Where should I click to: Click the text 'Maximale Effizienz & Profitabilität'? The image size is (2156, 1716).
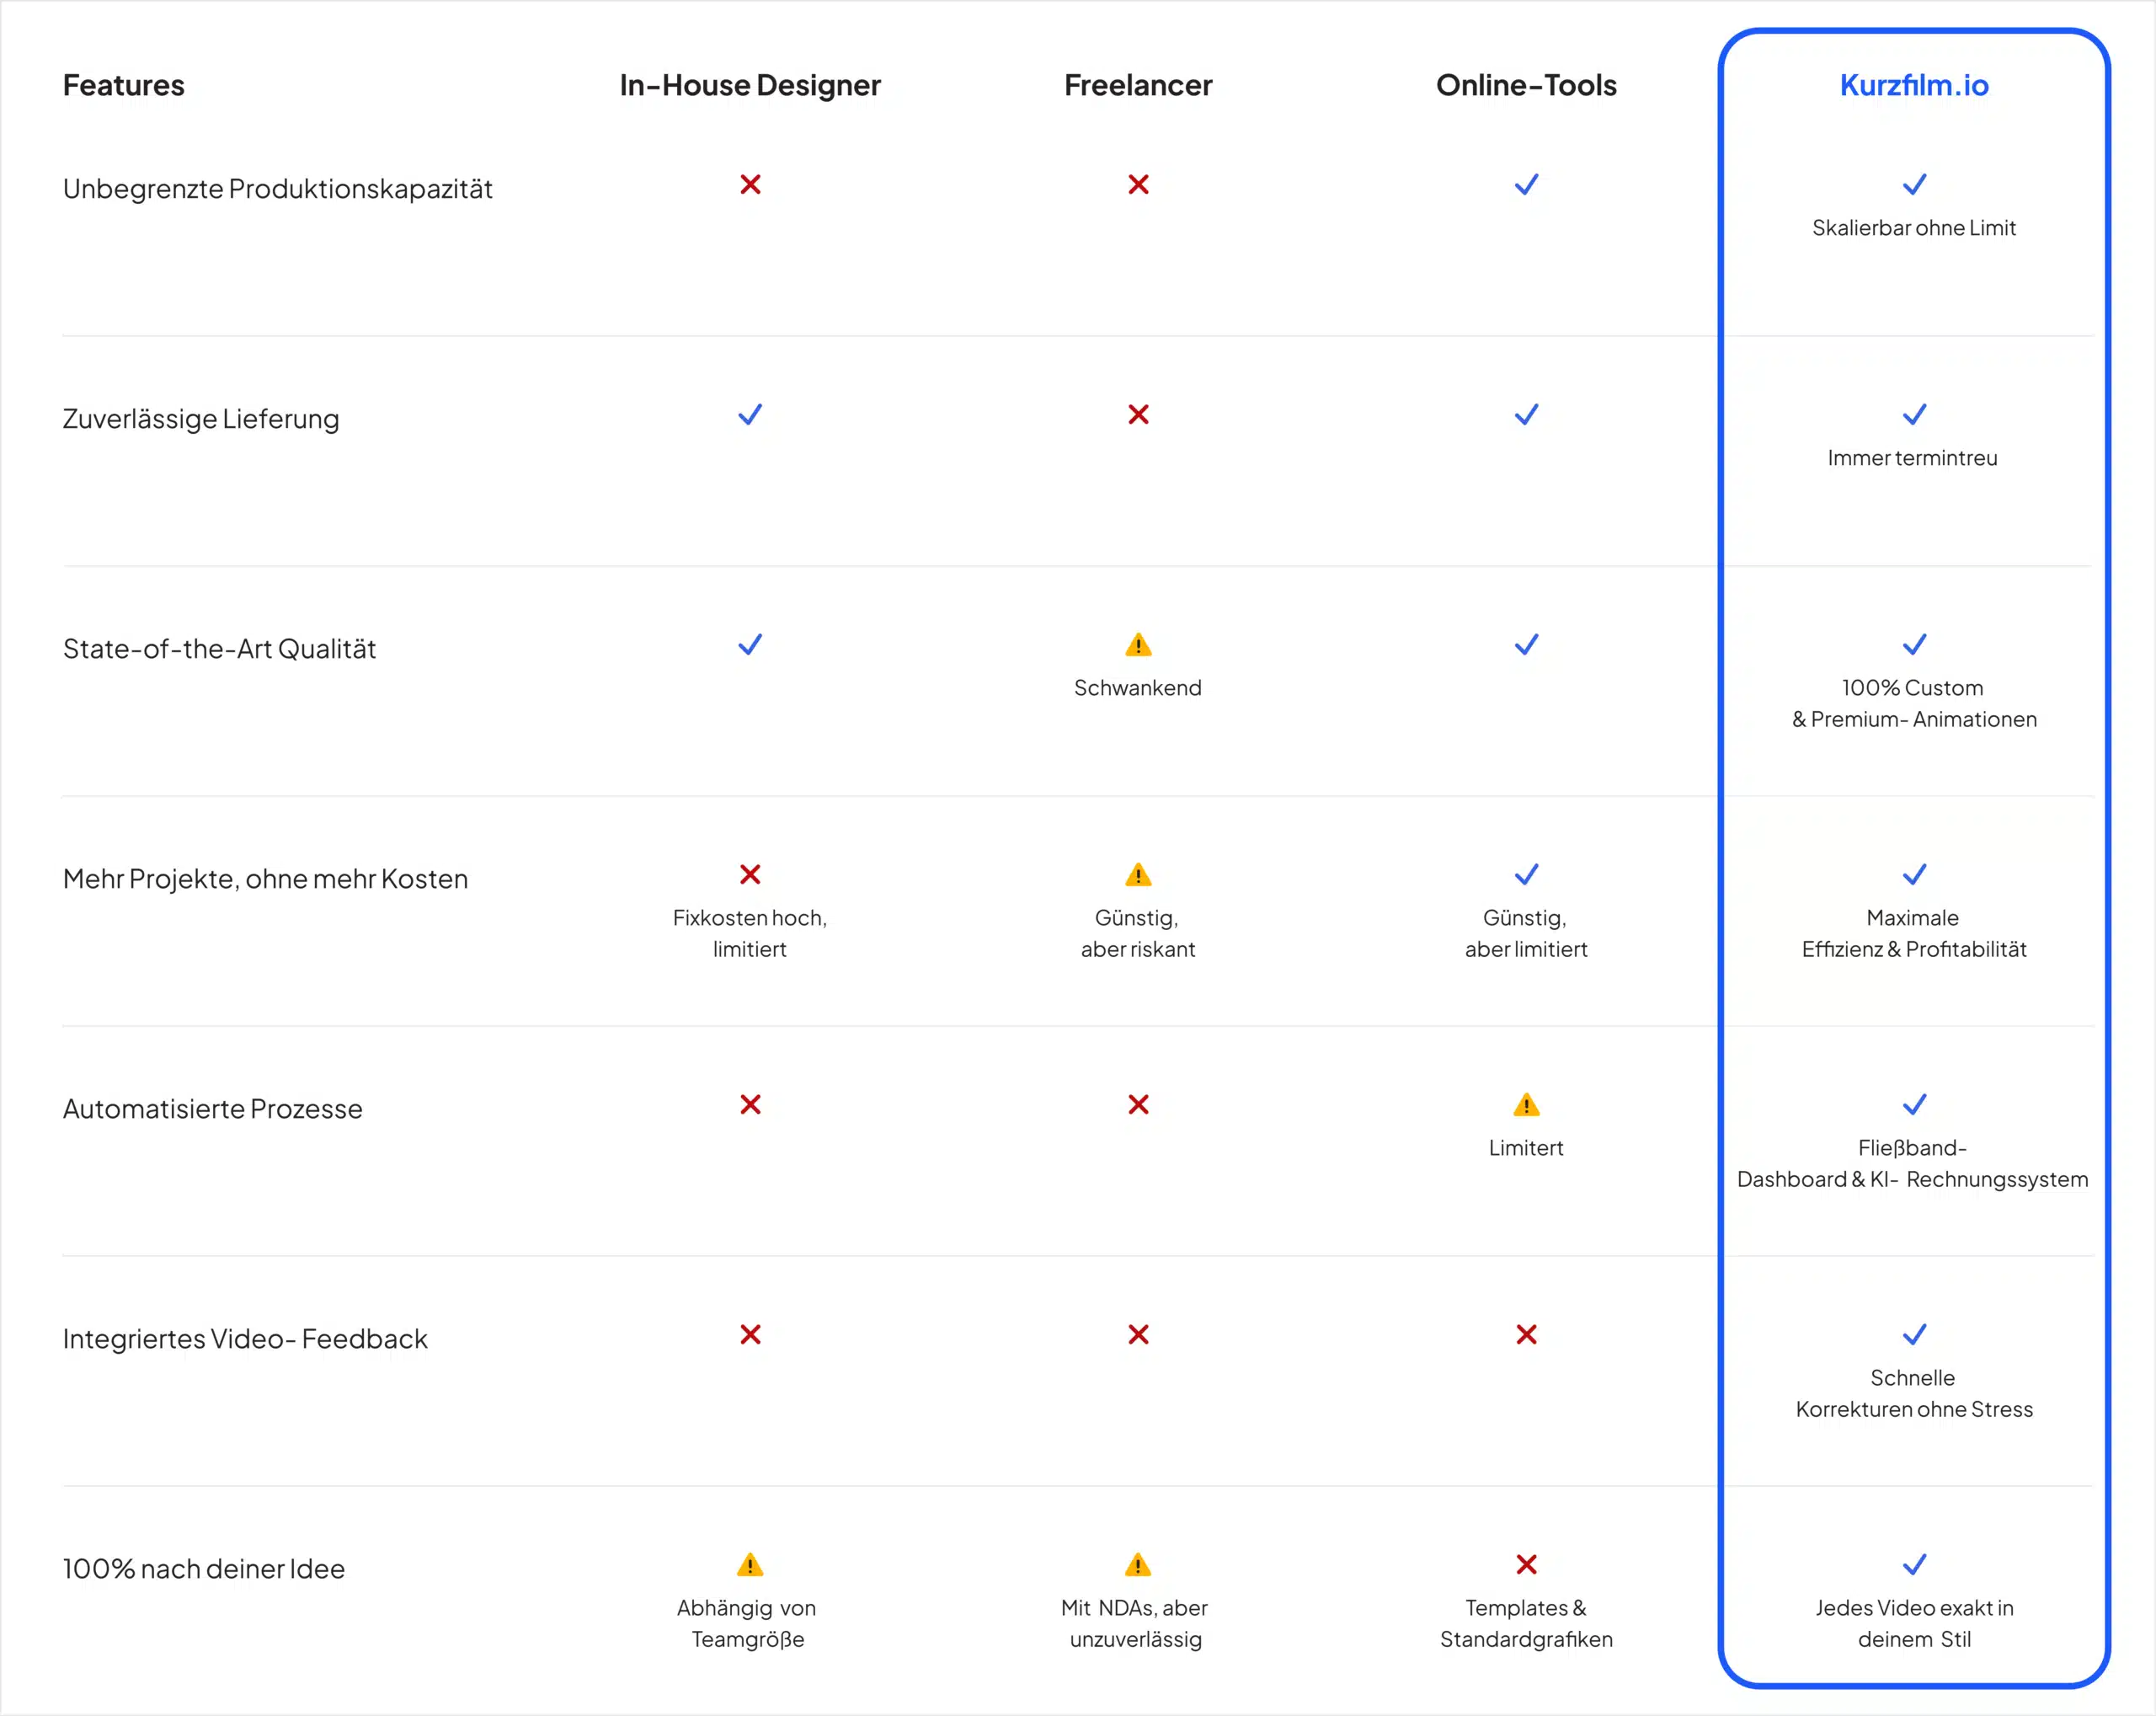tap(1914, 934)
